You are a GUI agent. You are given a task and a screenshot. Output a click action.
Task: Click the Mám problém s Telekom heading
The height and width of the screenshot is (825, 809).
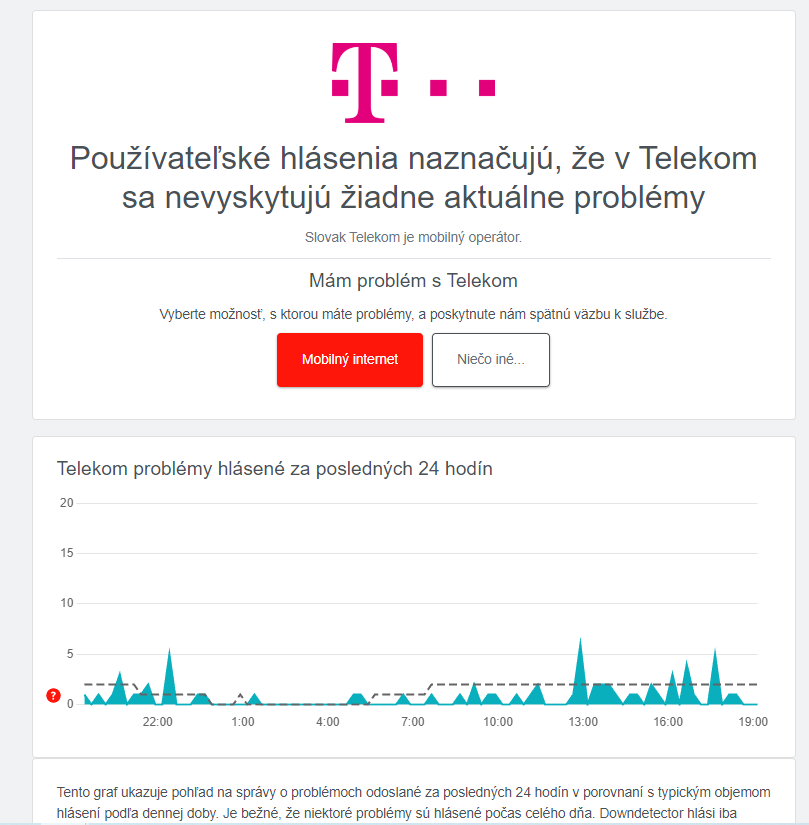pos(413,280)
